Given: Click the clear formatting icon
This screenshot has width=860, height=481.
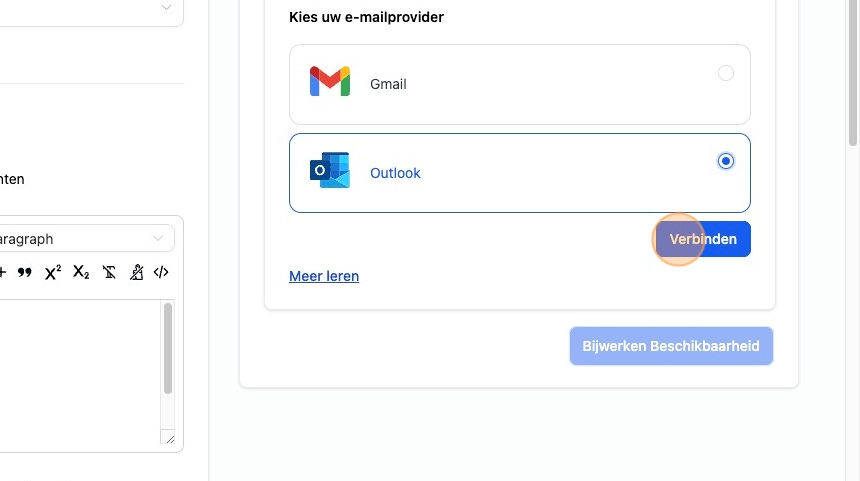Looking at the screenshot, I should click(x=109, y=272).
